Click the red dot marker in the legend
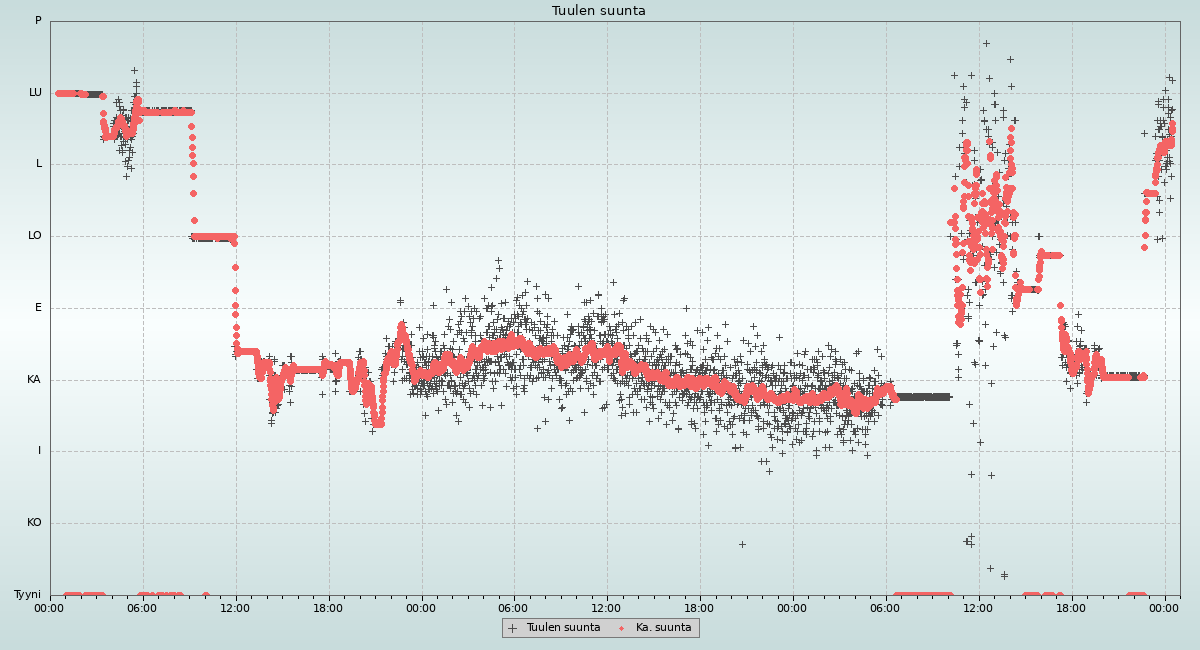This screenshot has width=1200, height=650. click(622, 628)
